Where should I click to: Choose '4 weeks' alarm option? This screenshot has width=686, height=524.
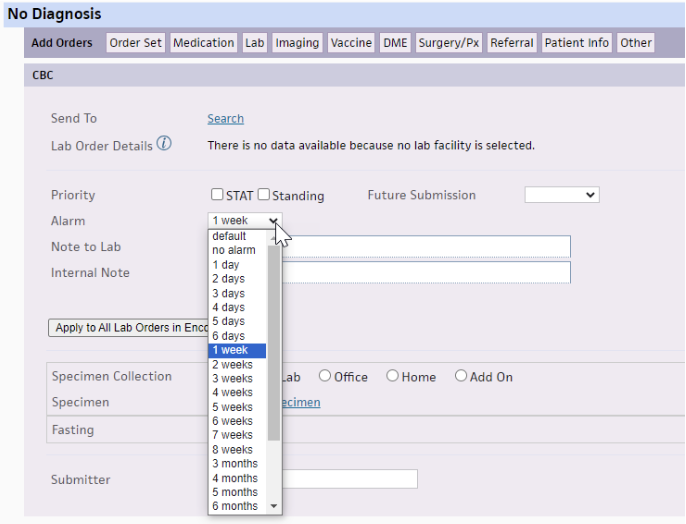click(237, 392)
